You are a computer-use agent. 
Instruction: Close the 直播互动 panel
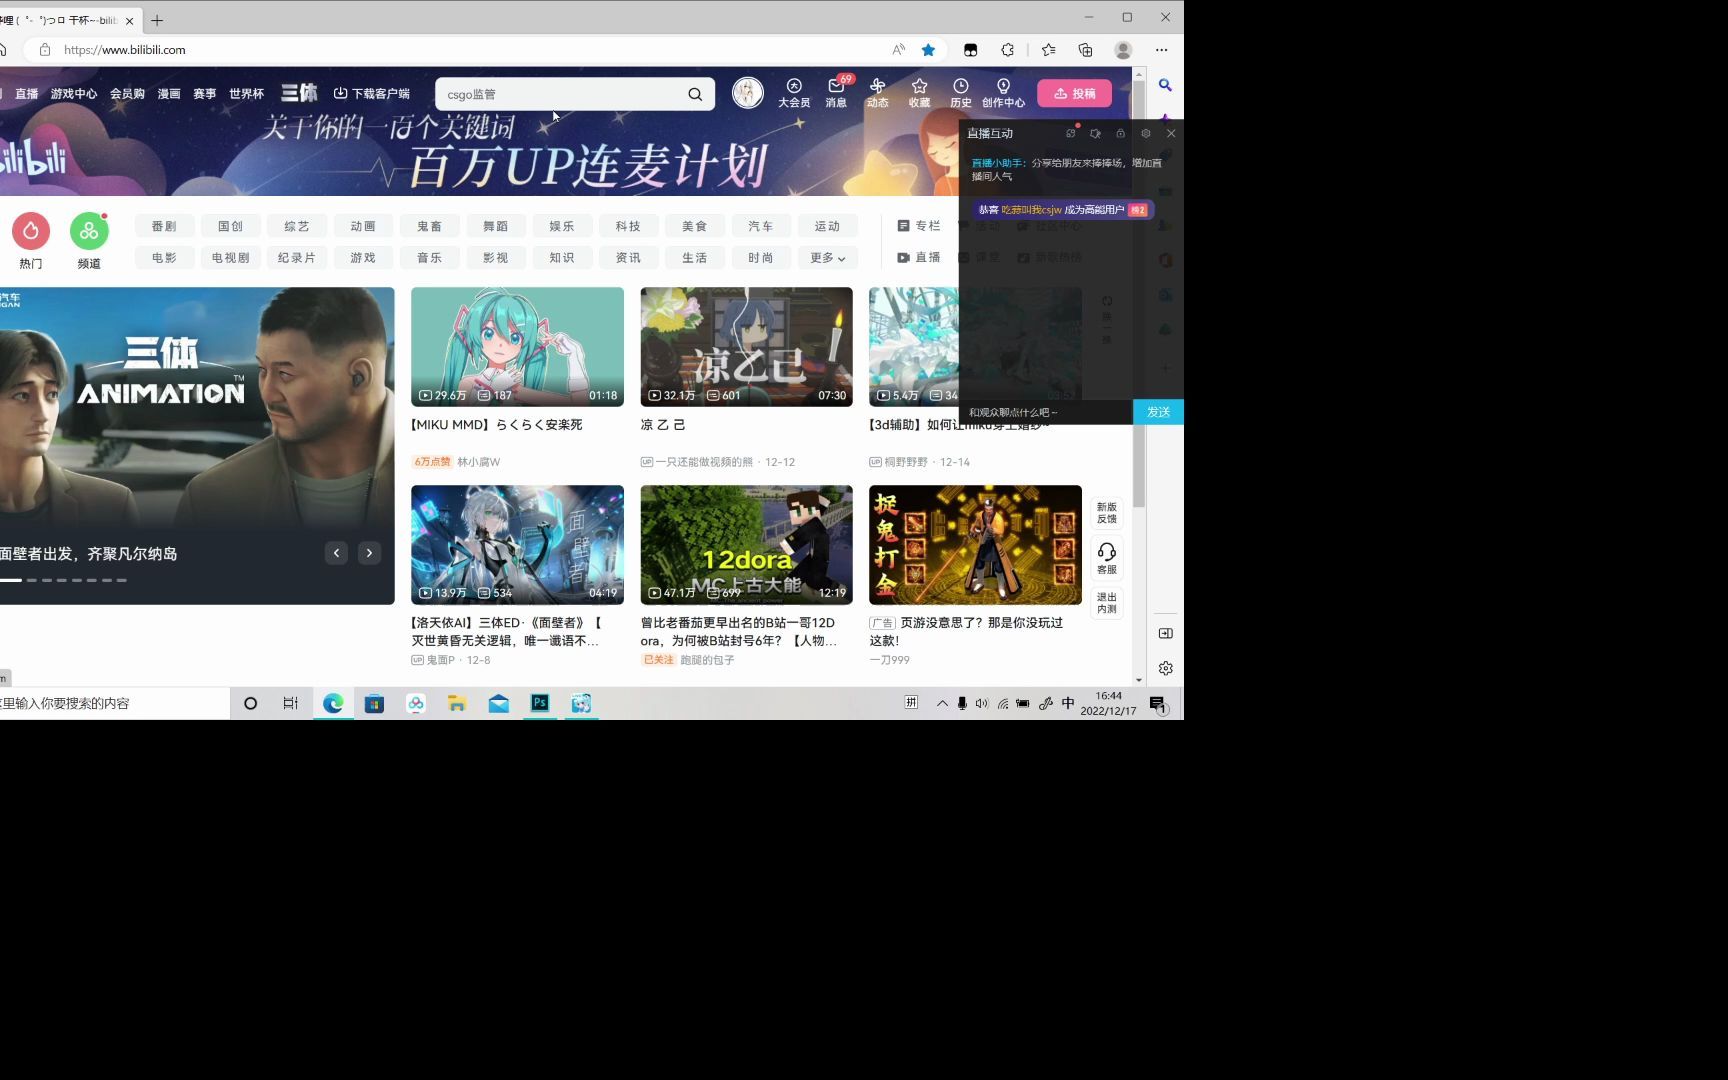pyautogui.click(x=1171, y=133)
